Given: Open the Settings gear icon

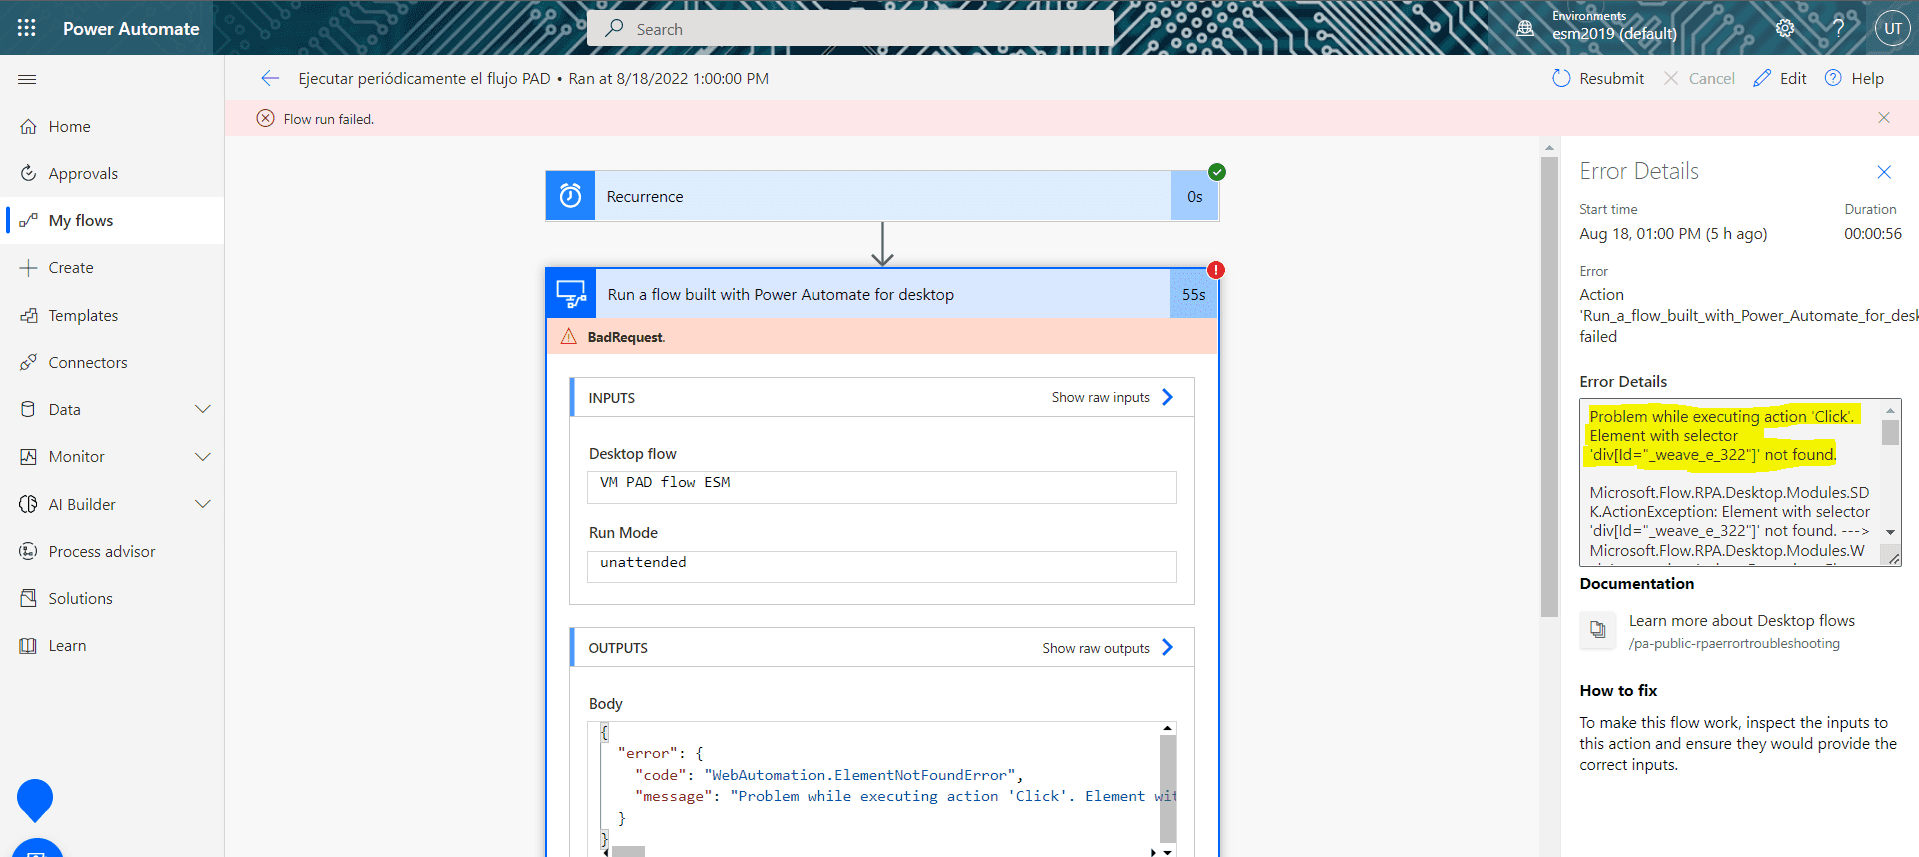Looking at the screenshot, I should [1785, 28].
